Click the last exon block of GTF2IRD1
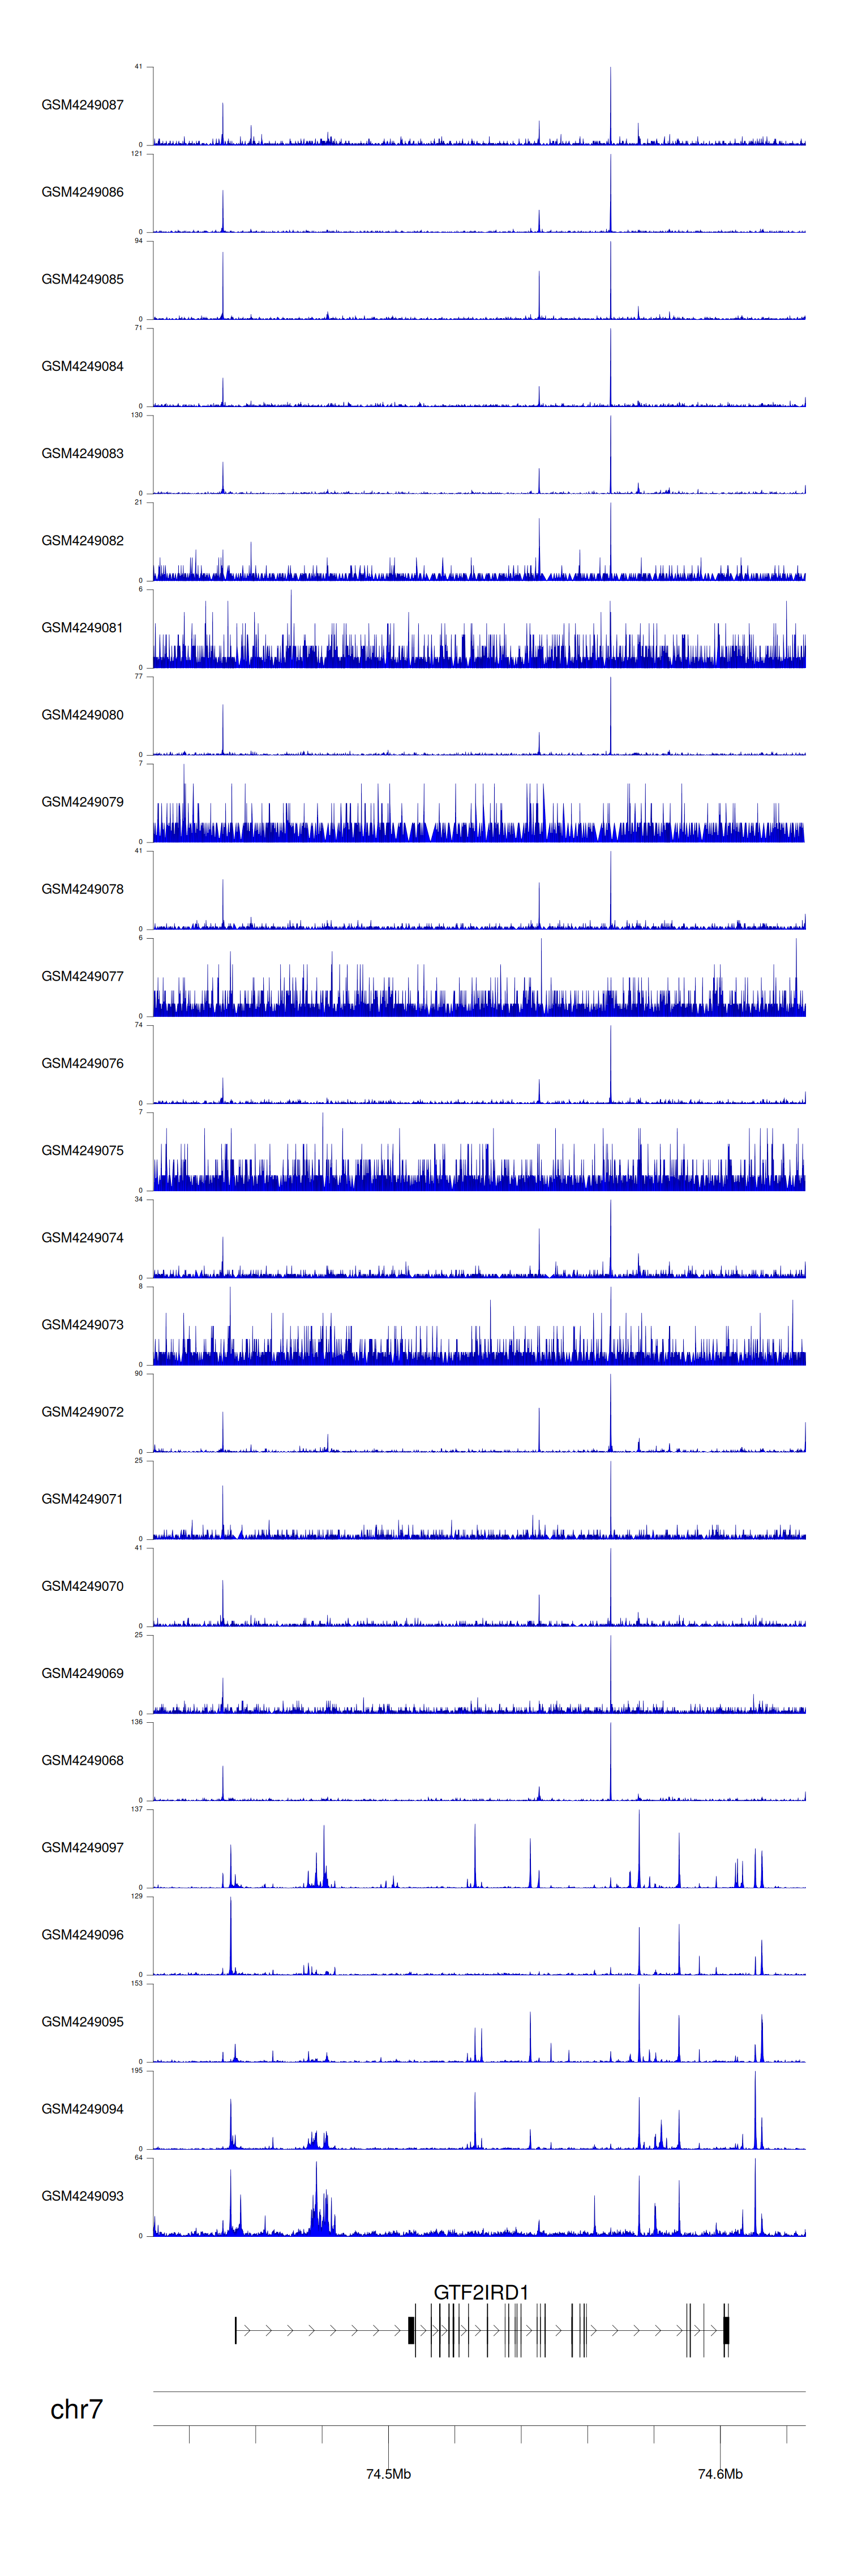This screenshot has height=2576, width=849. 726,2330
